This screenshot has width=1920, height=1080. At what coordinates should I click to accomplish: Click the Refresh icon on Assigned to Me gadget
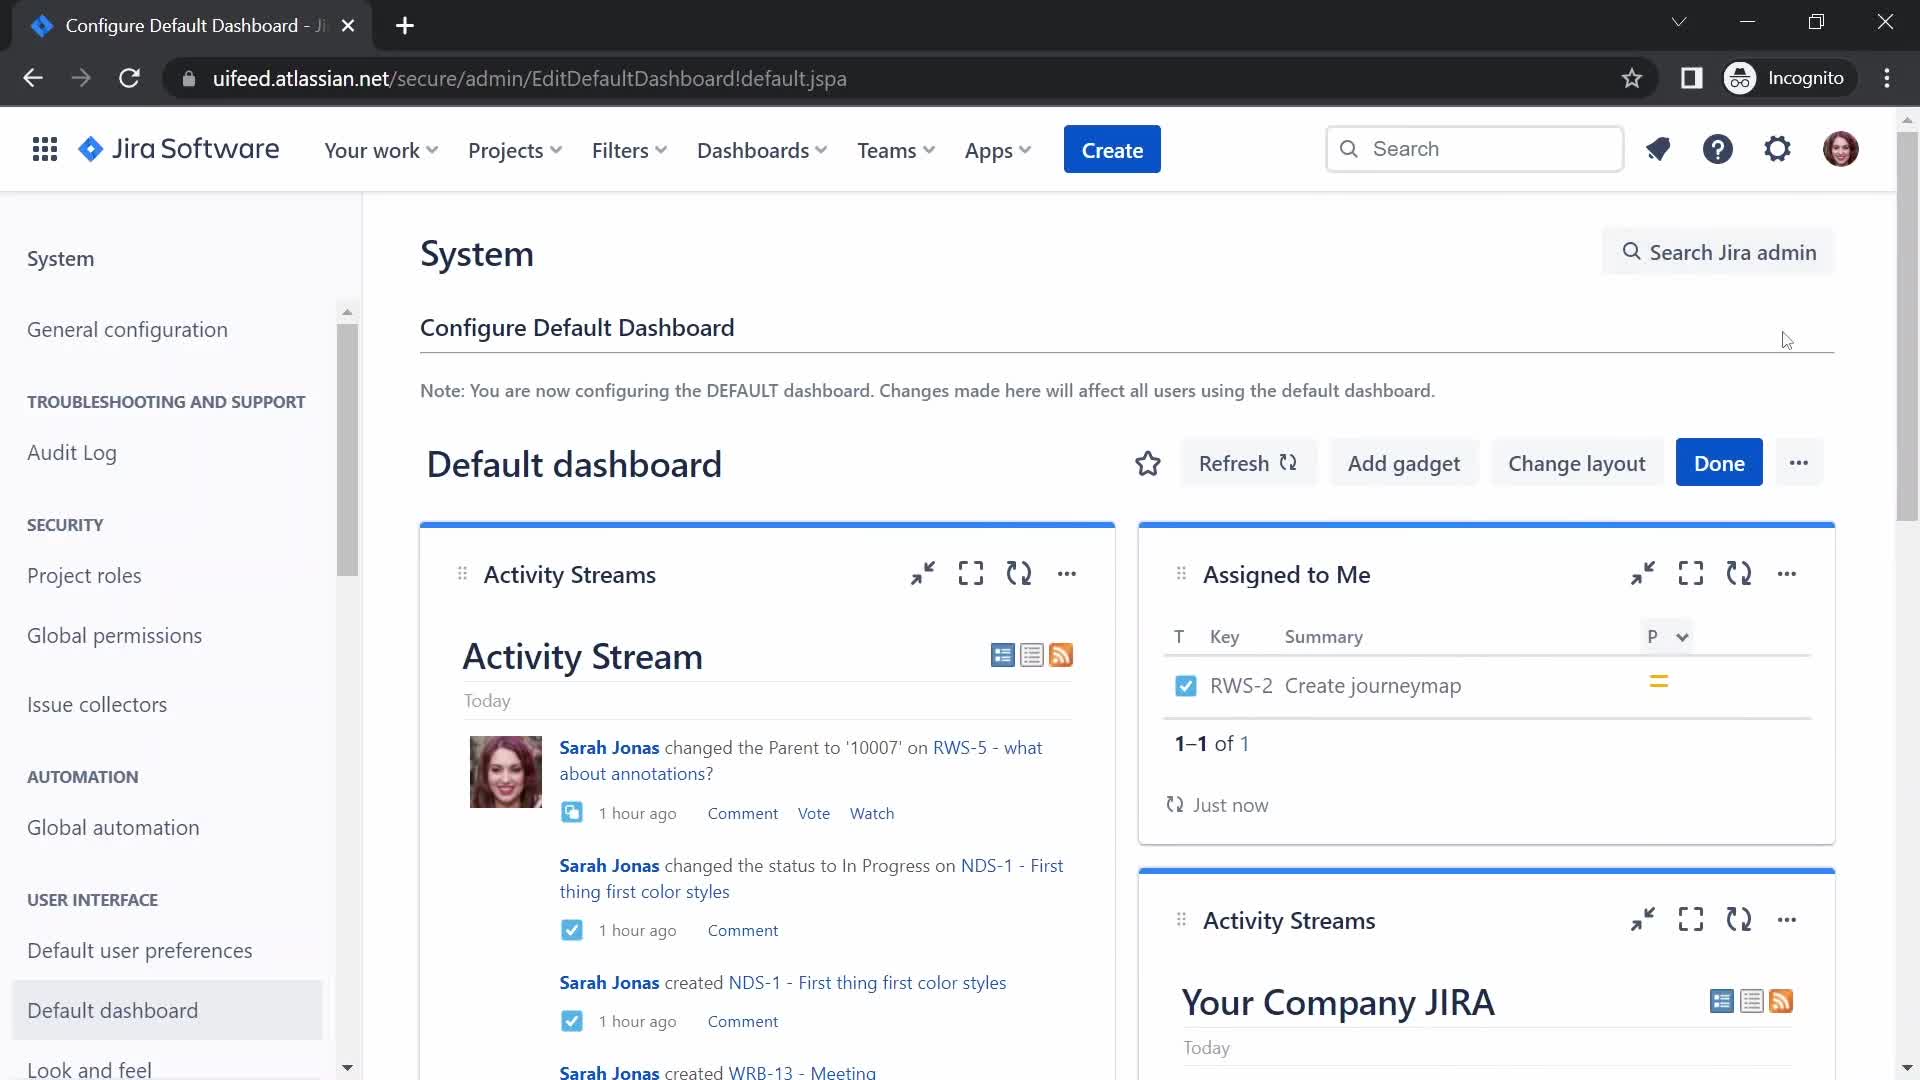click(1738, 574)
